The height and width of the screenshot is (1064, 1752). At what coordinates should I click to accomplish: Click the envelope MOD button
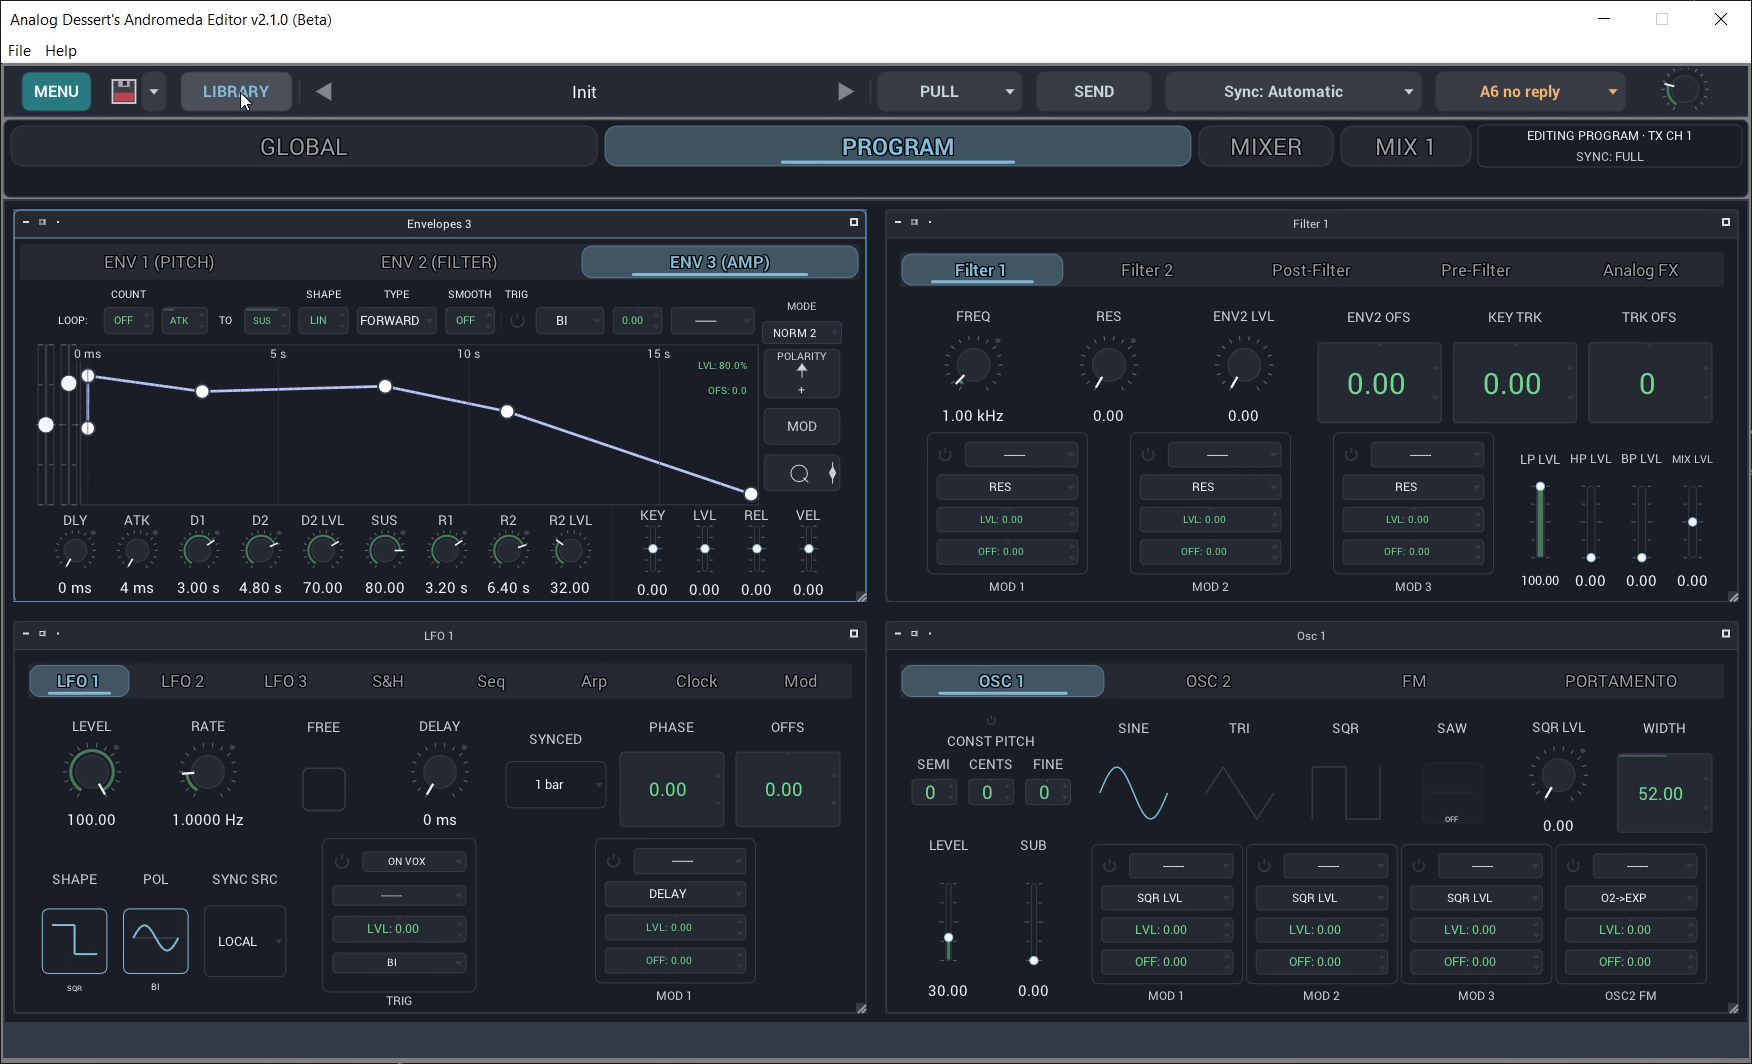(x=802, y=426)
